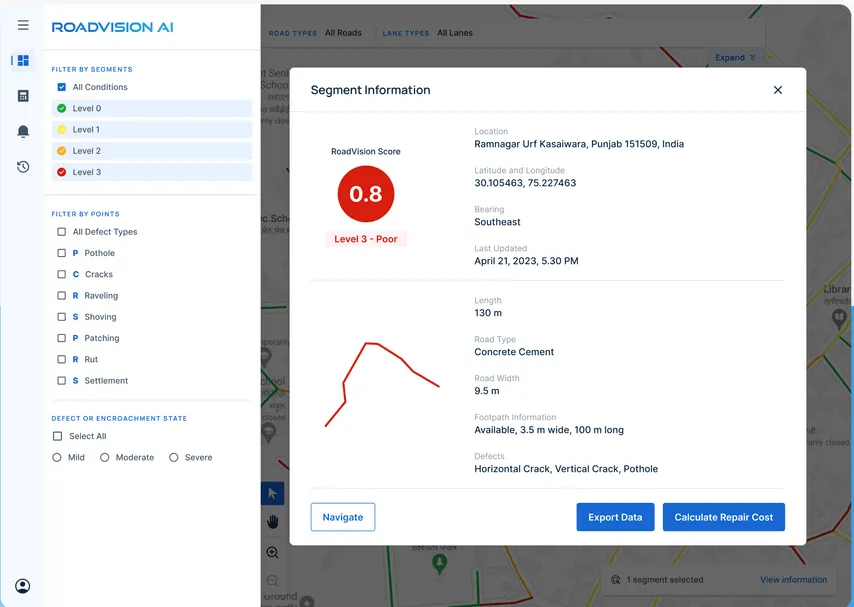
Task: Open the hamburger menu
Action: tap(23, 25)
